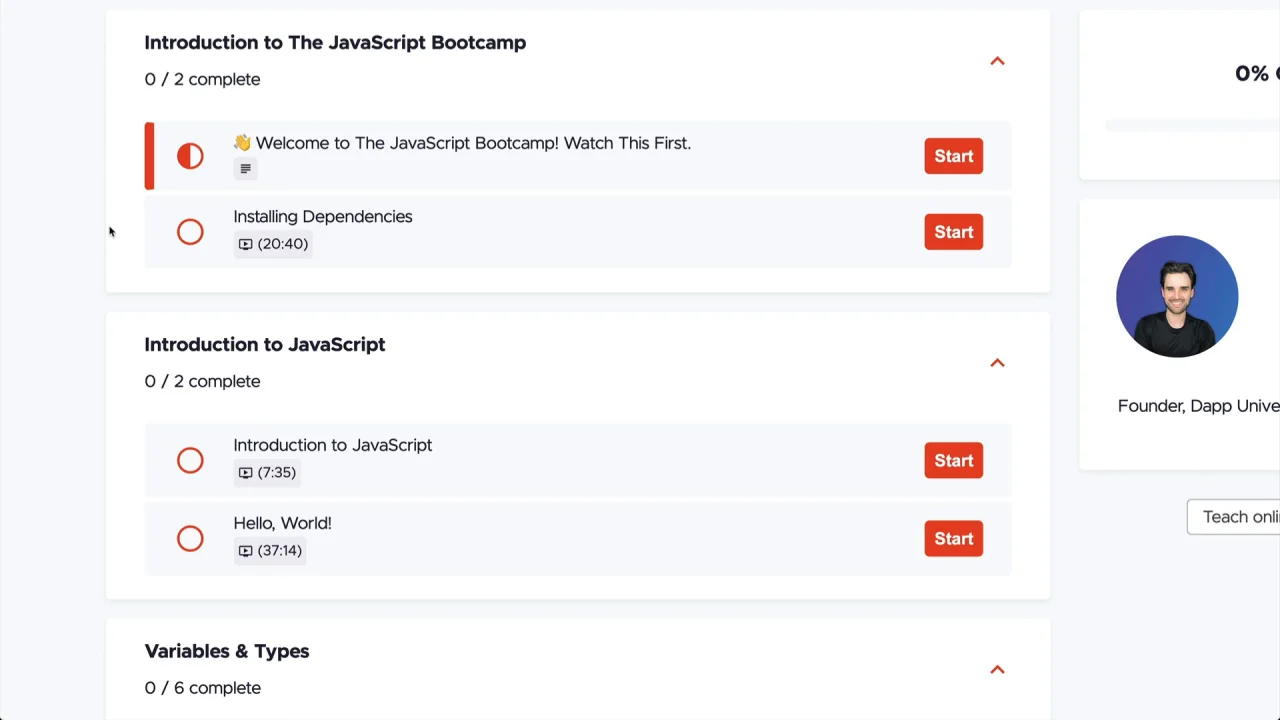This screenshot has width=1280, height=720.
Task: Click video icon under Installing Dependencies
Action: click(245, 244)
